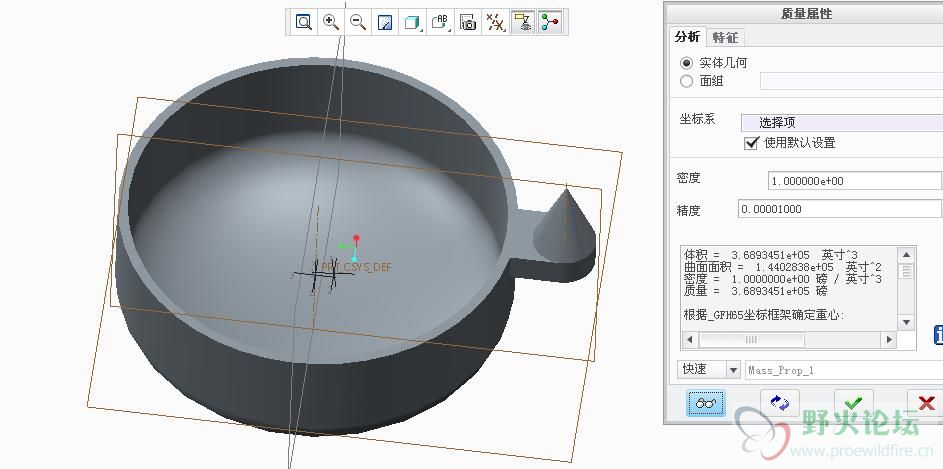Screen dimensions: 943x469
Task: Uncheck the 使用默认设置 checkbox
Action: [751, 143]
